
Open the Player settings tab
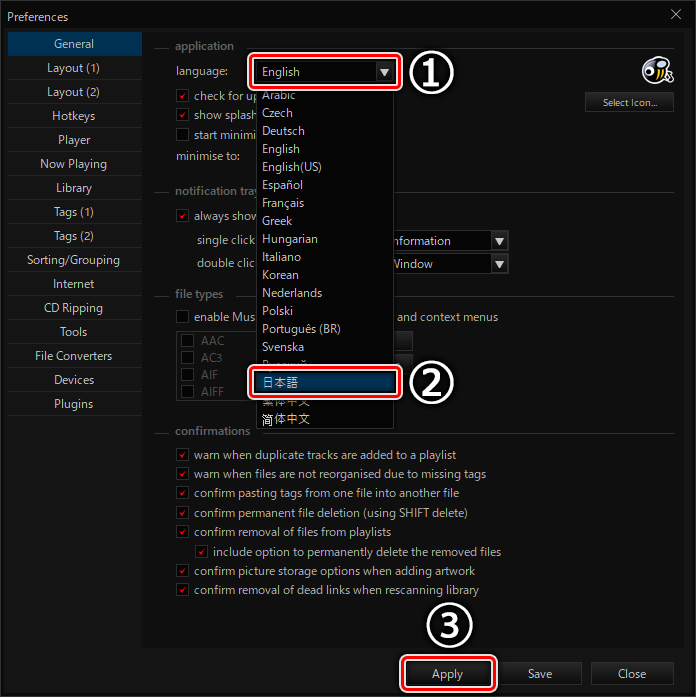pos(74,140)
